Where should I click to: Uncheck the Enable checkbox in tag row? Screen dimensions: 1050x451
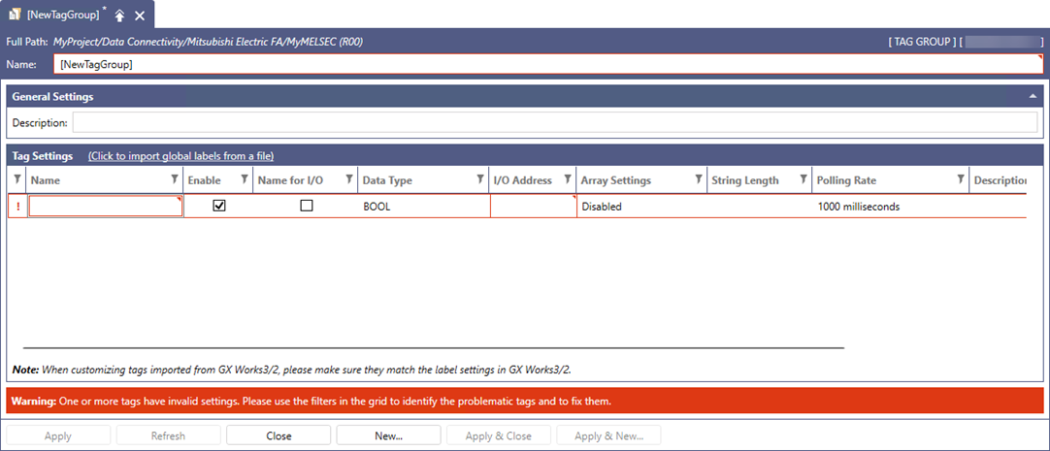click(219, 206)
